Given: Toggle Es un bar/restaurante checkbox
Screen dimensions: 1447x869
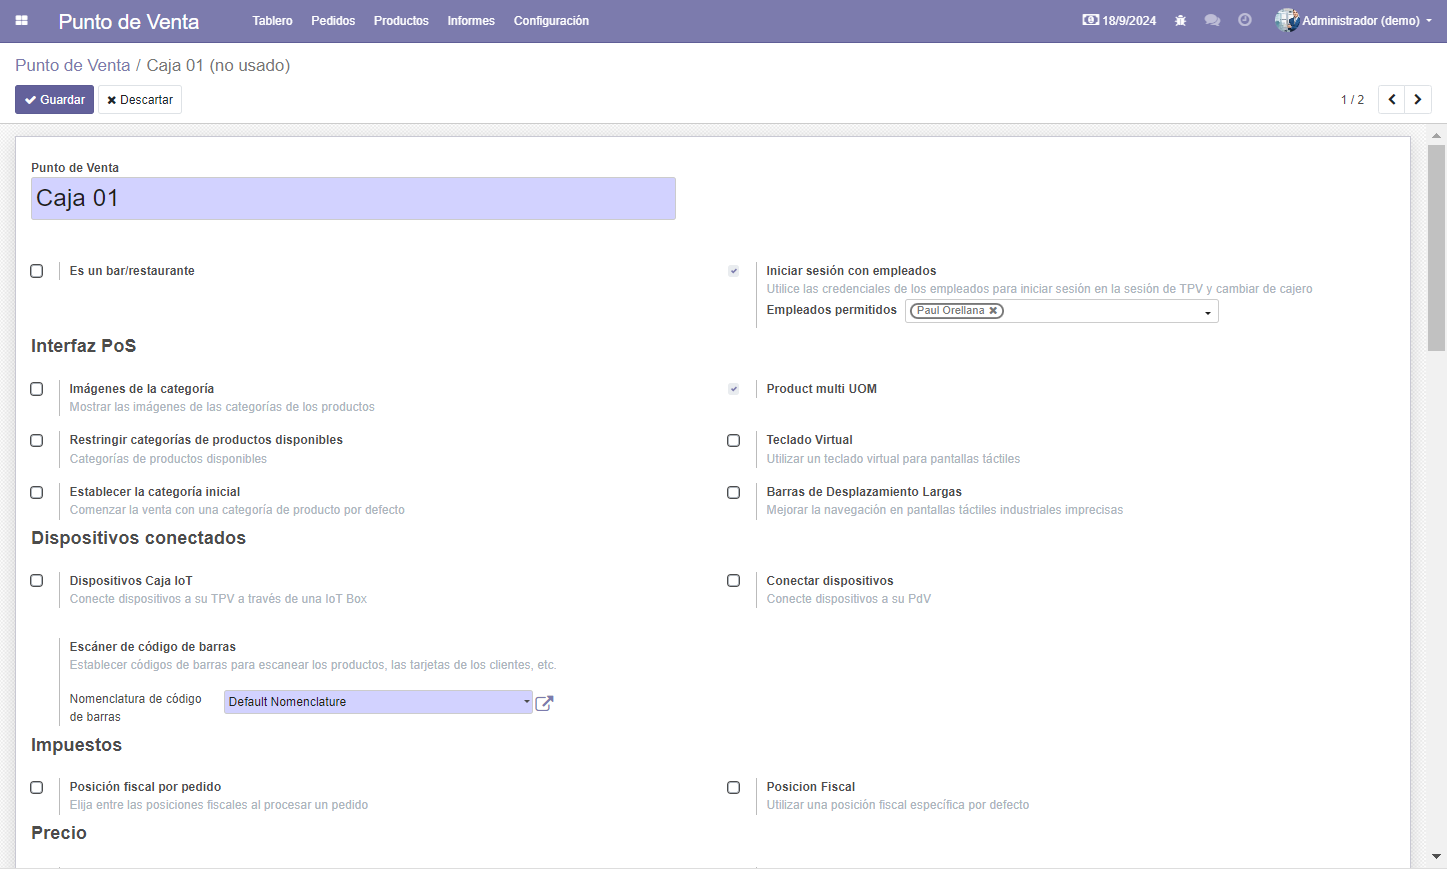Looking at the screenshot, I should [x=37, y=271].
